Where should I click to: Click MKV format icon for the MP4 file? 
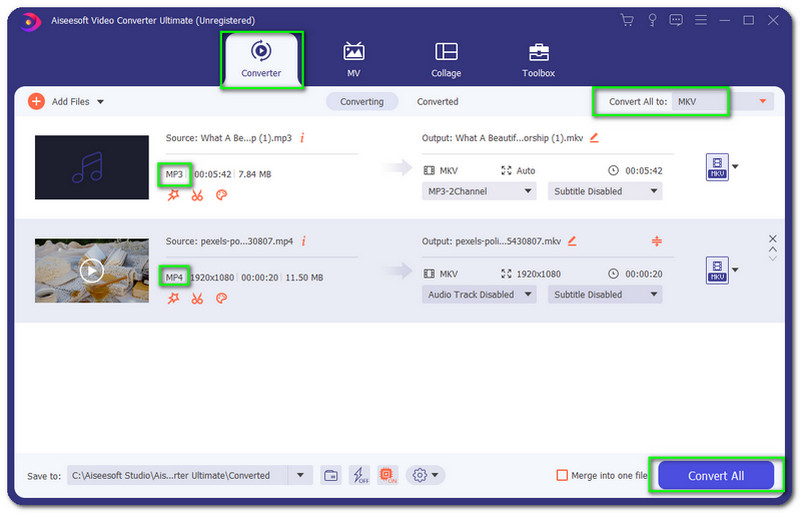717,270
